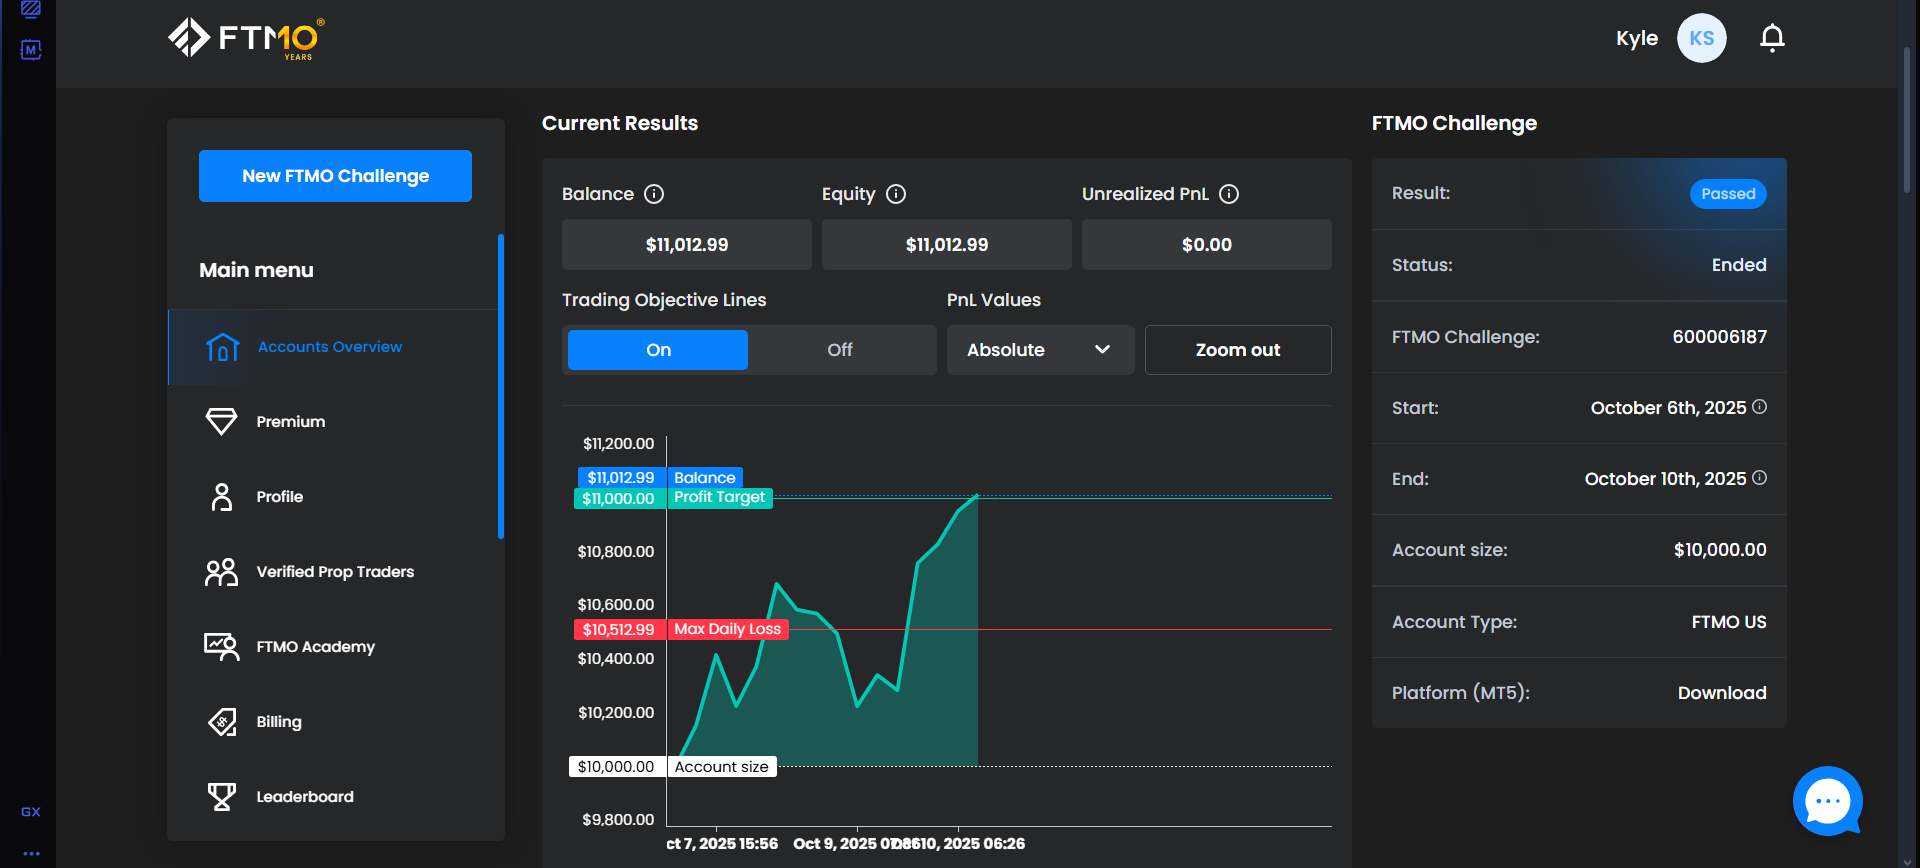Turn Trading Objective Lines On
This screenshot has width=1920, height=868.
pyautogui.click(x=658, y=350)
